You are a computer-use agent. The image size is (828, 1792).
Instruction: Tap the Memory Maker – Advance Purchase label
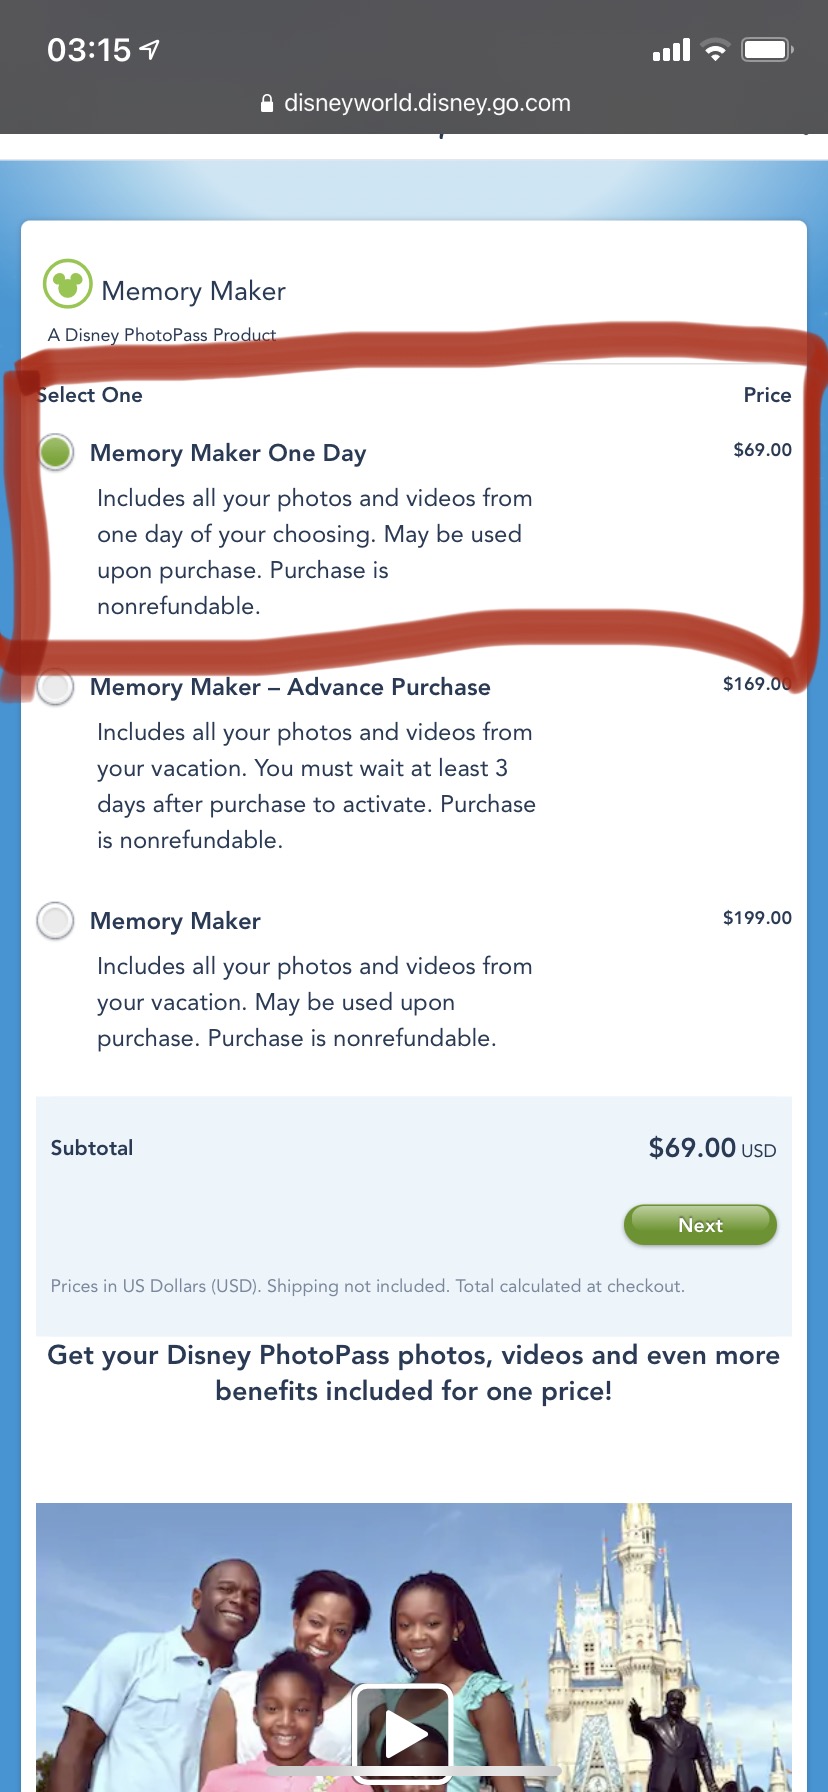(290, 687)
